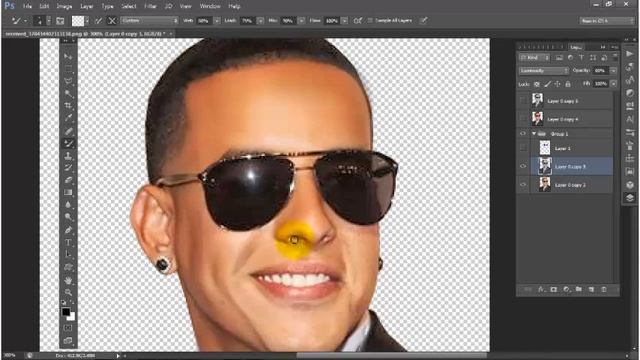Collapse the Group 1 folder

coord(534,133)
